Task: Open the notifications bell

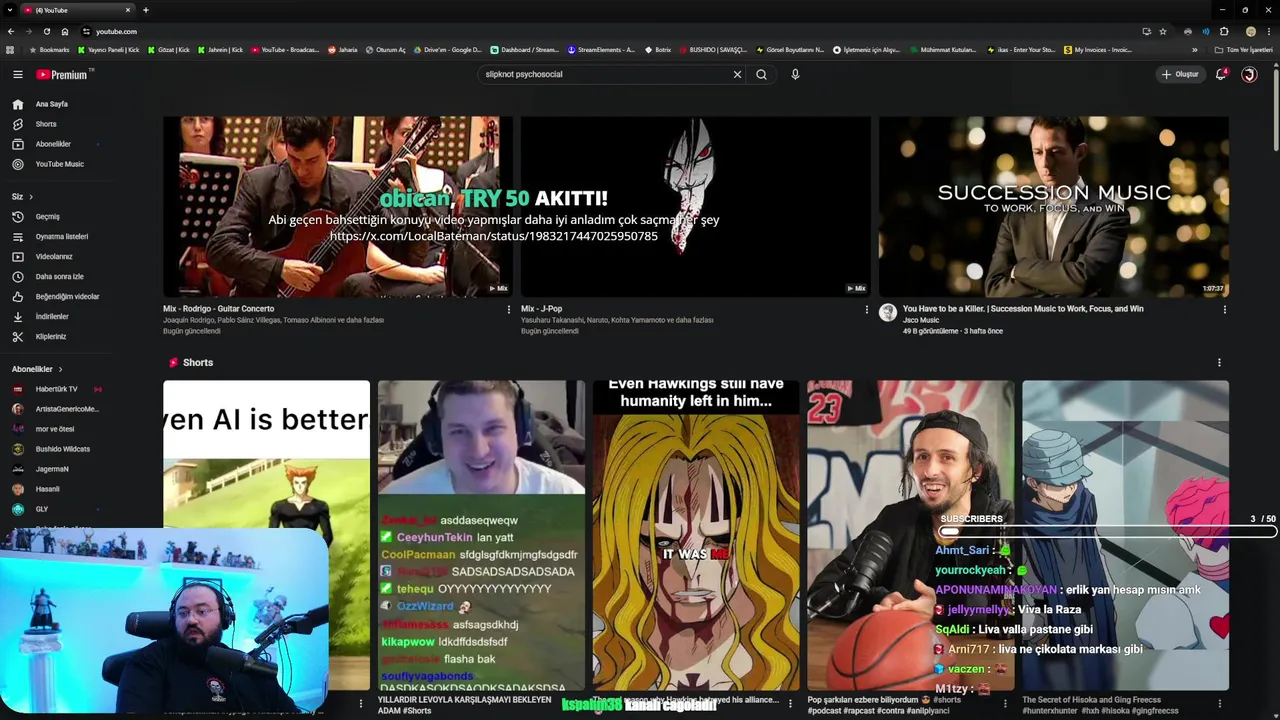Action: click(x=1220, y=74)
